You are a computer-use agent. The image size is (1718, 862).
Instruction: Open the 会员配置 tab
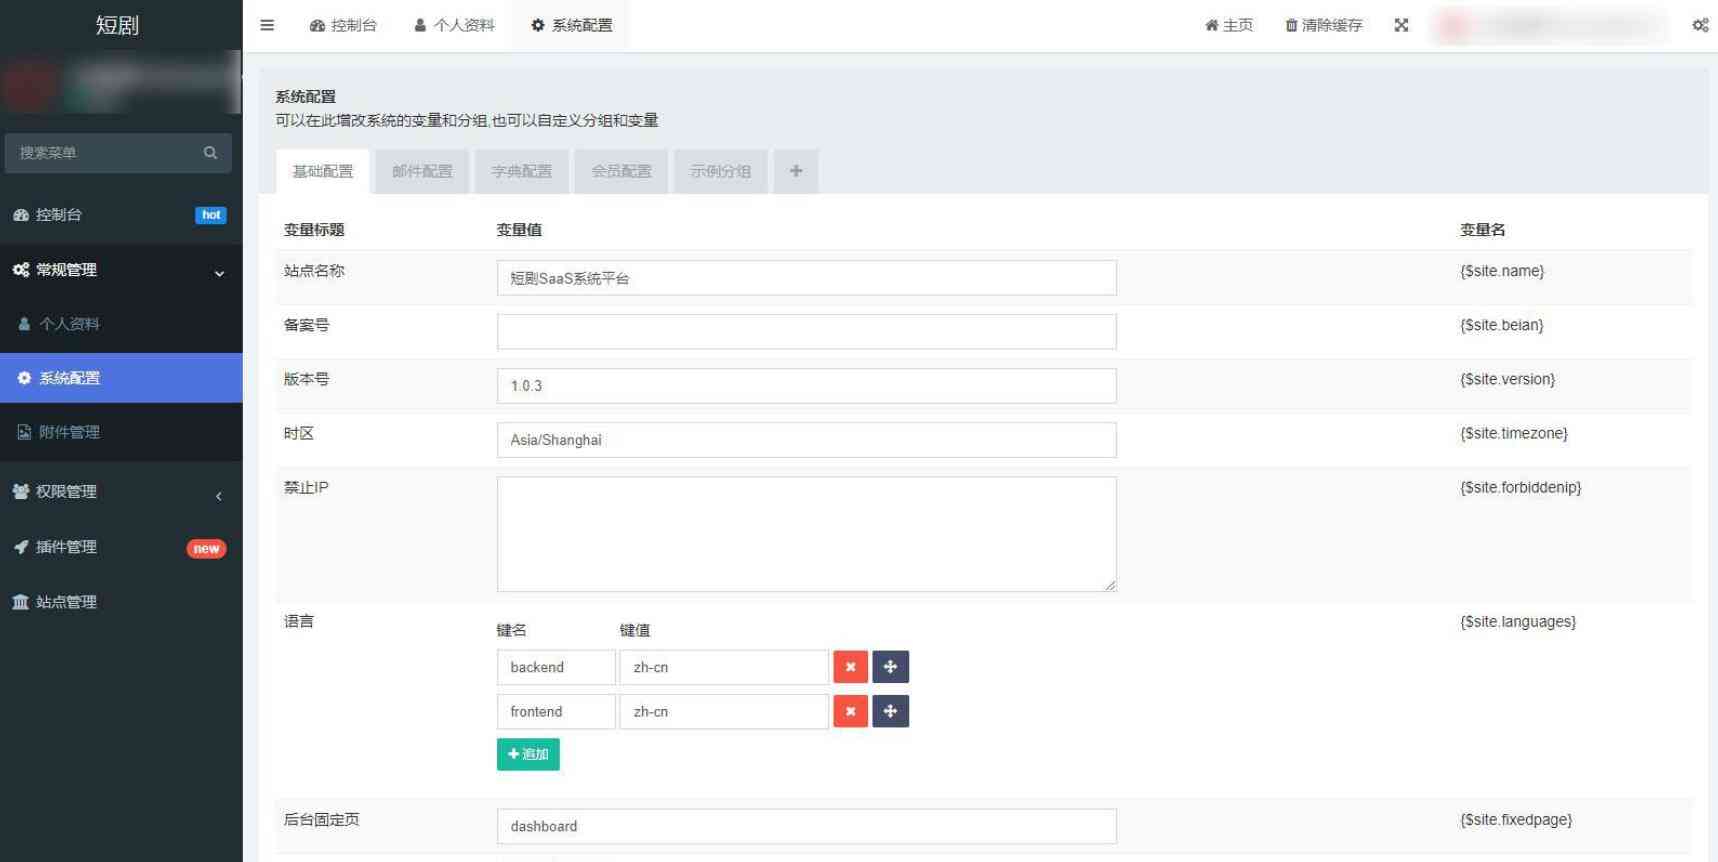[621, 171]
